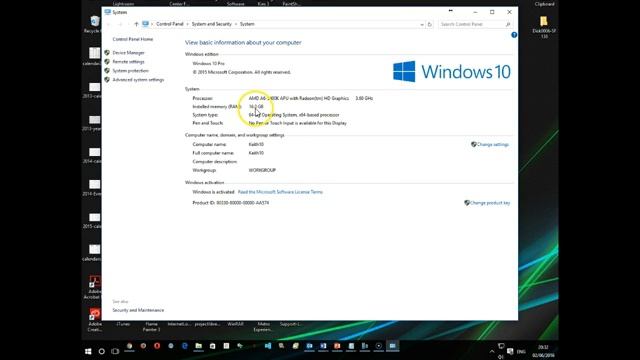Open Remote settings link
The image size is (640, 360).
tap(128, 62)
